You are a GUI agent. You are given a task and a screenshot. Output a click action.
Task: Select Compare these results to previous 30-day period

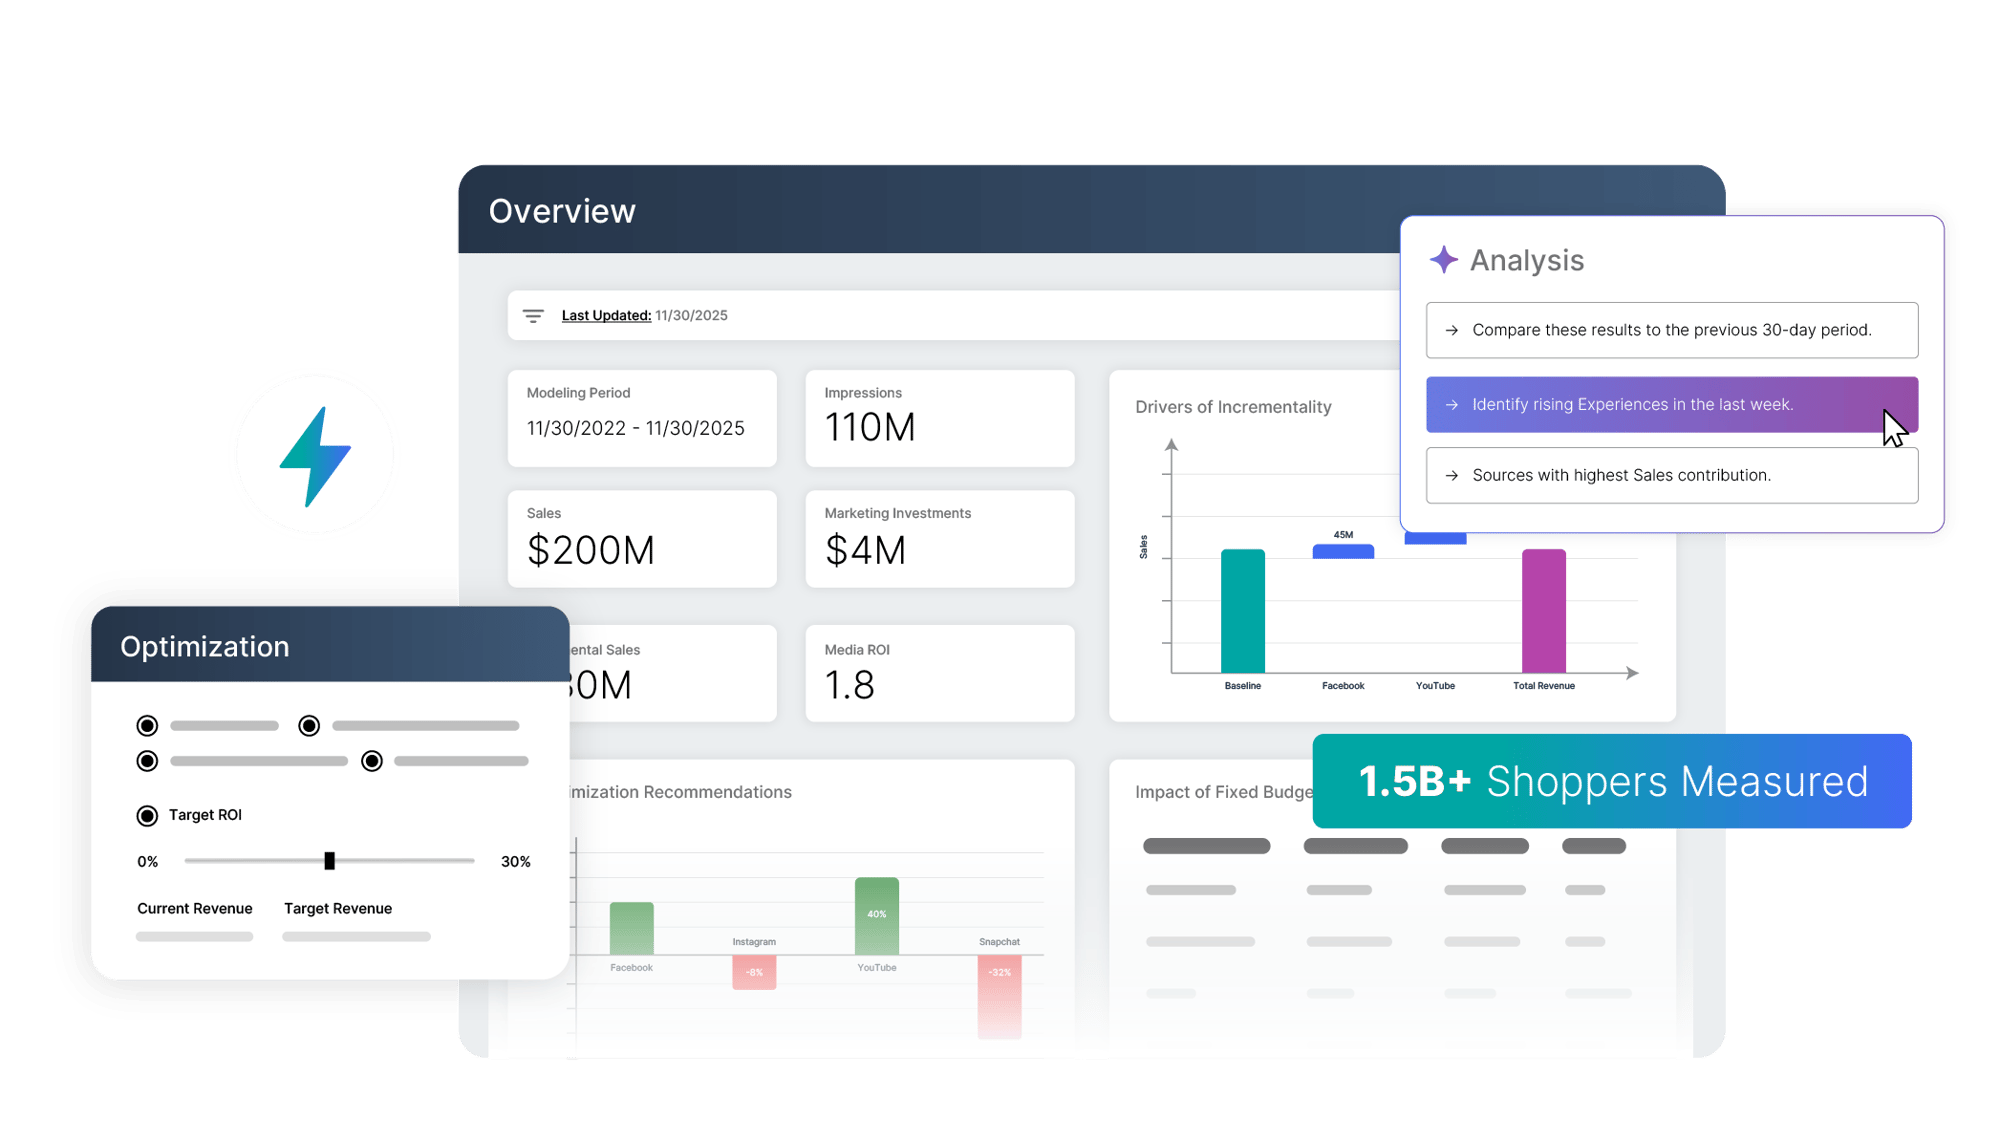[x=1672, y=330]
